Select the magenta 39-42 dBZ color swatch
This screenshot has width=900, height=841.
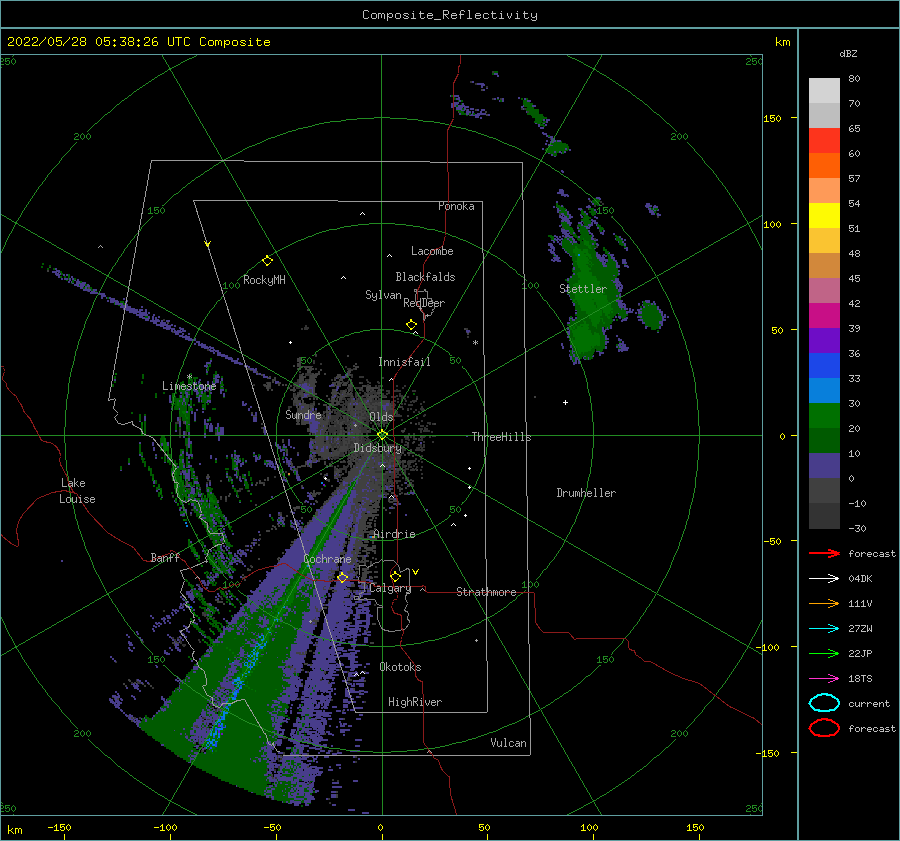click(824, 315)
